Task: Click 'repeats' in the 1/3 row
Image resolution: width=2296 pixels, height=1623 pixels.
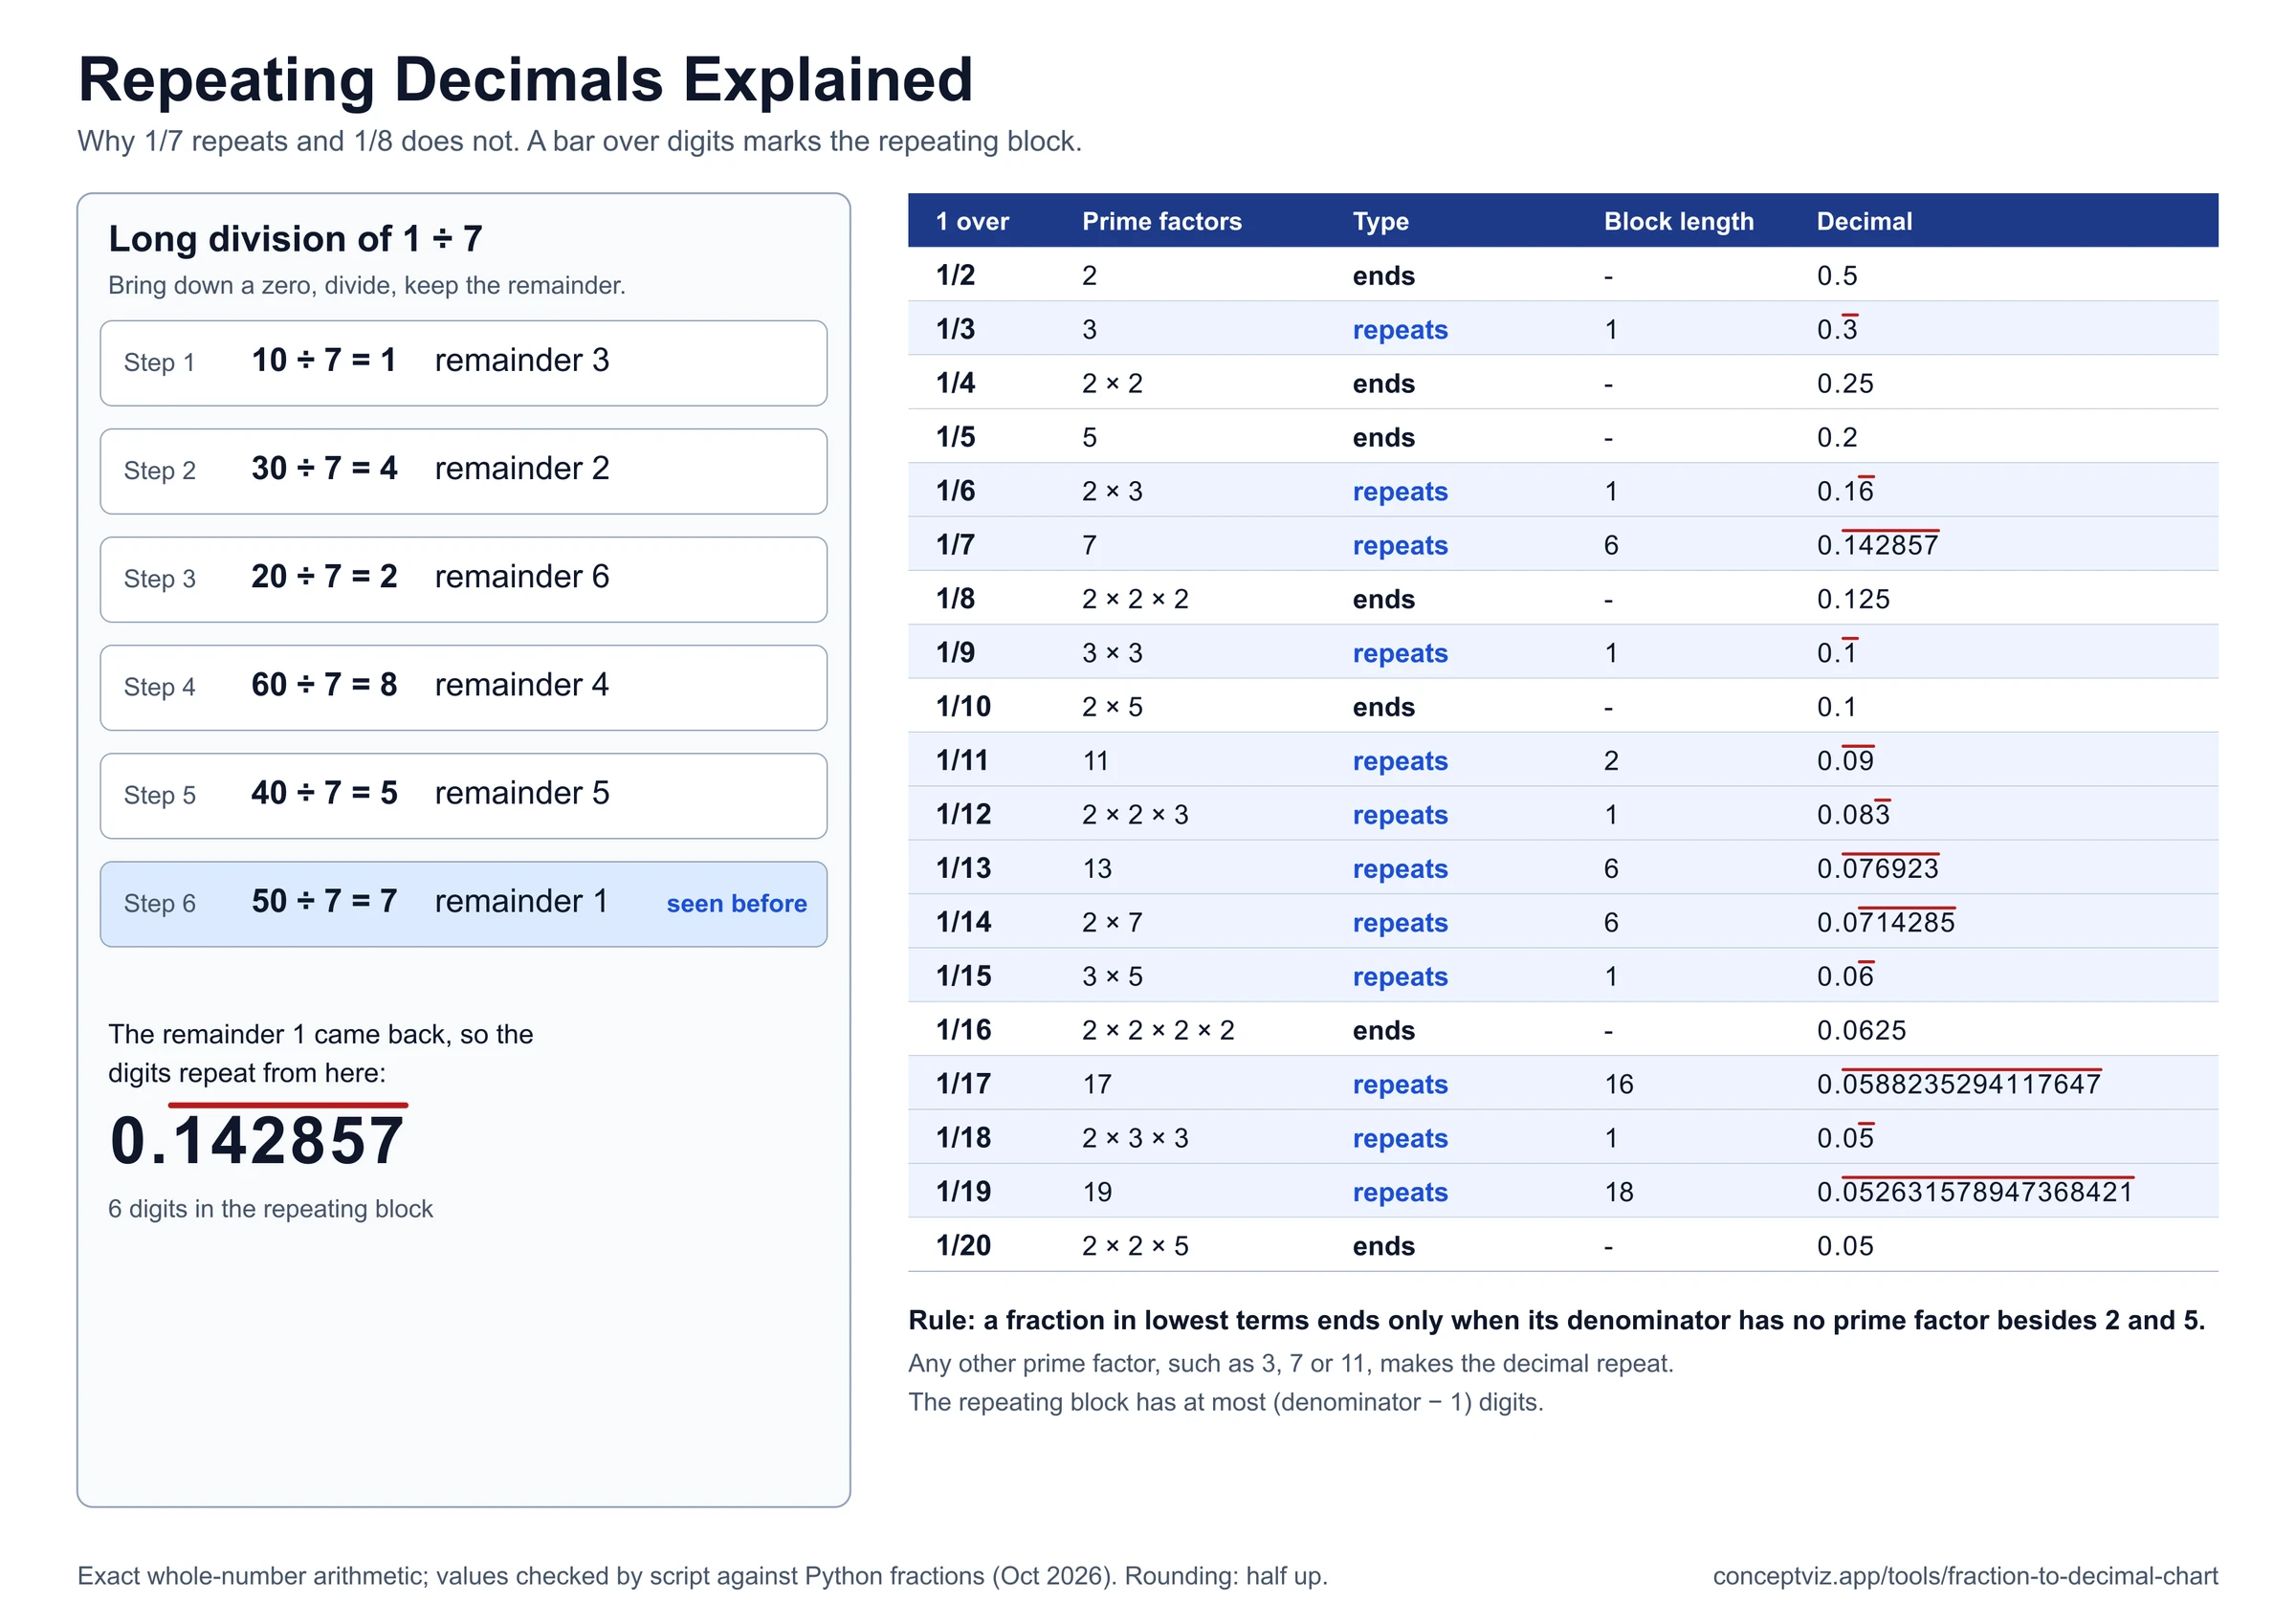Action: point(1399,329)
